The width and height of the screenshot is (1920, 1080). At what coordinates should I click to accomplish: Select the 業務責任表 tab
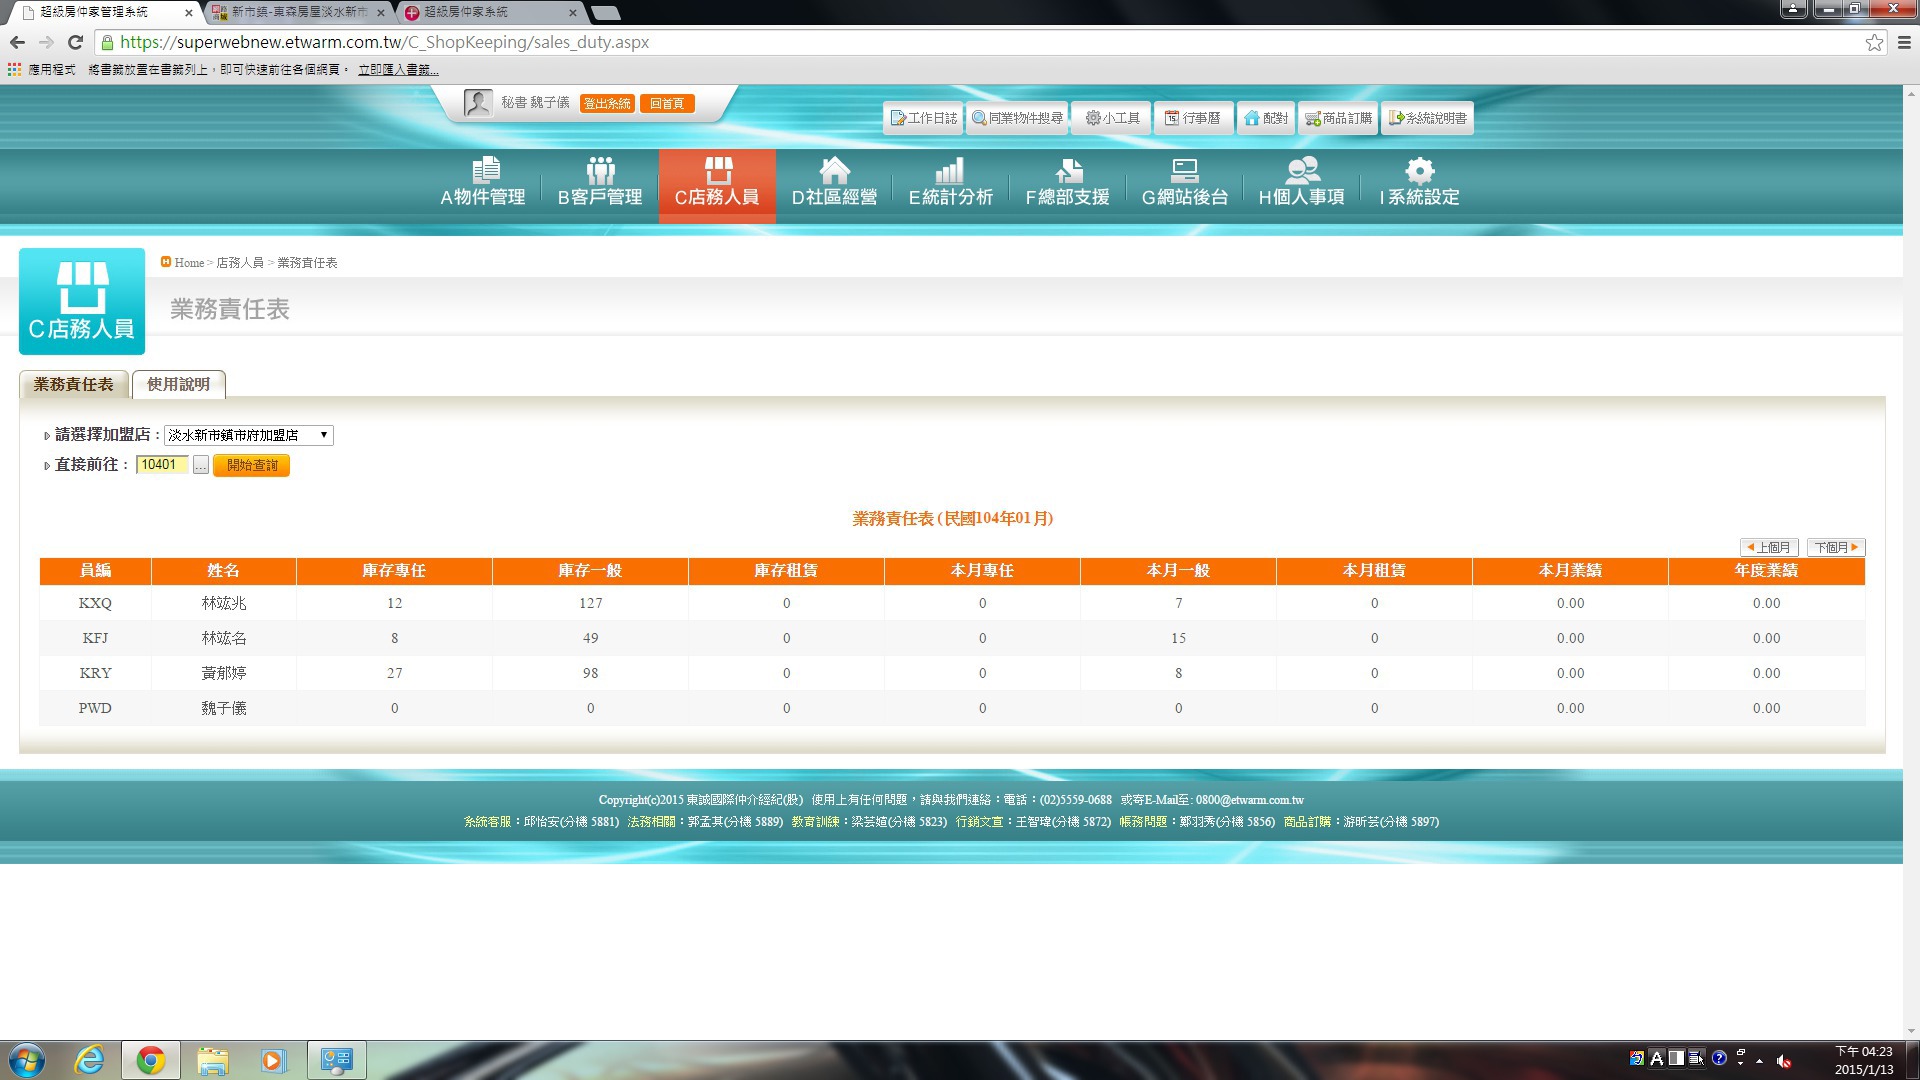pos(73,384)
